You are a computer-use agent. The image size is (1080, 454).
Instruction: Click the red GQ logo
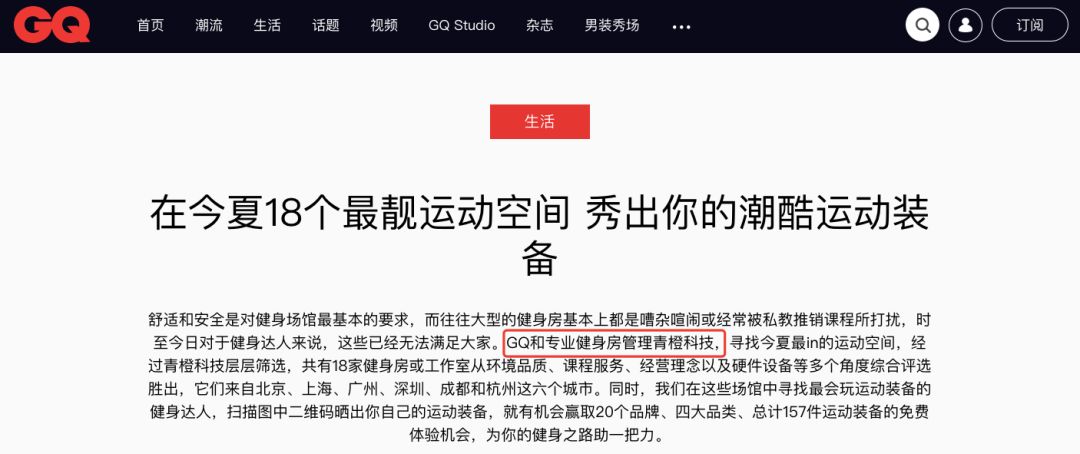52,26
